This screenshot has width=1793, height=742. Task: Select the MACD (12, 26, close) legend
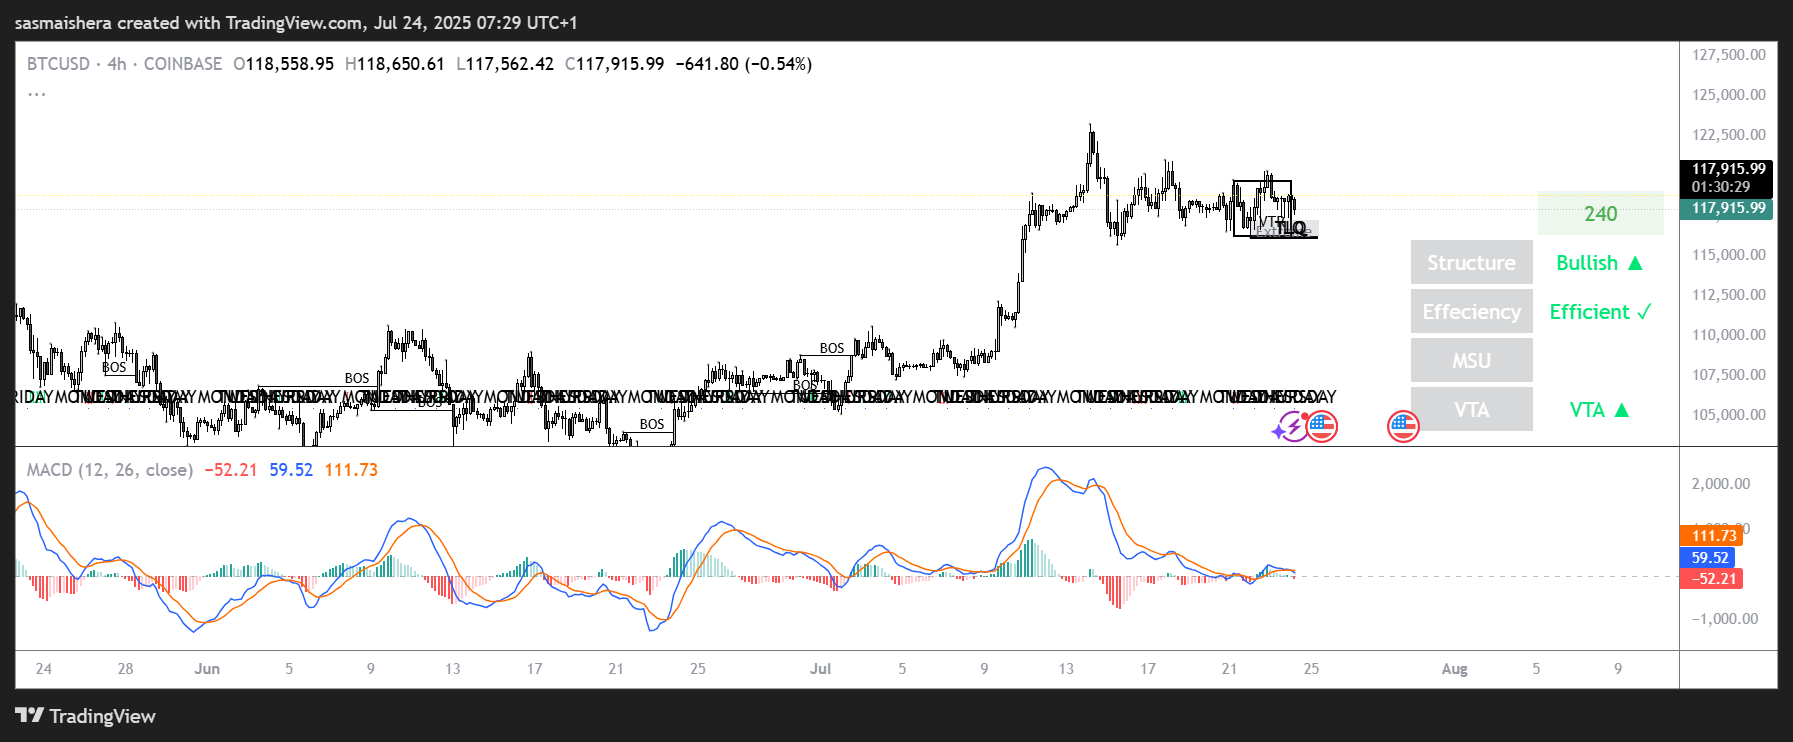[x=109, y=470]
